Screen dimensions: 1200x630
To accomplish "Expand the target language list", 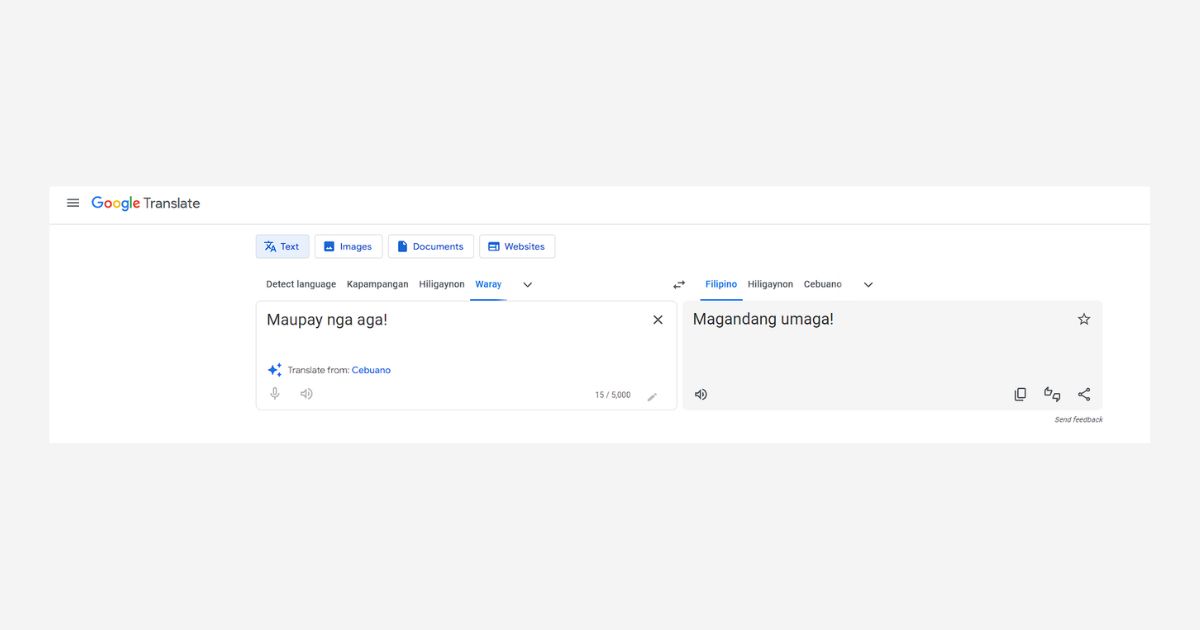I will click(868, 285).
